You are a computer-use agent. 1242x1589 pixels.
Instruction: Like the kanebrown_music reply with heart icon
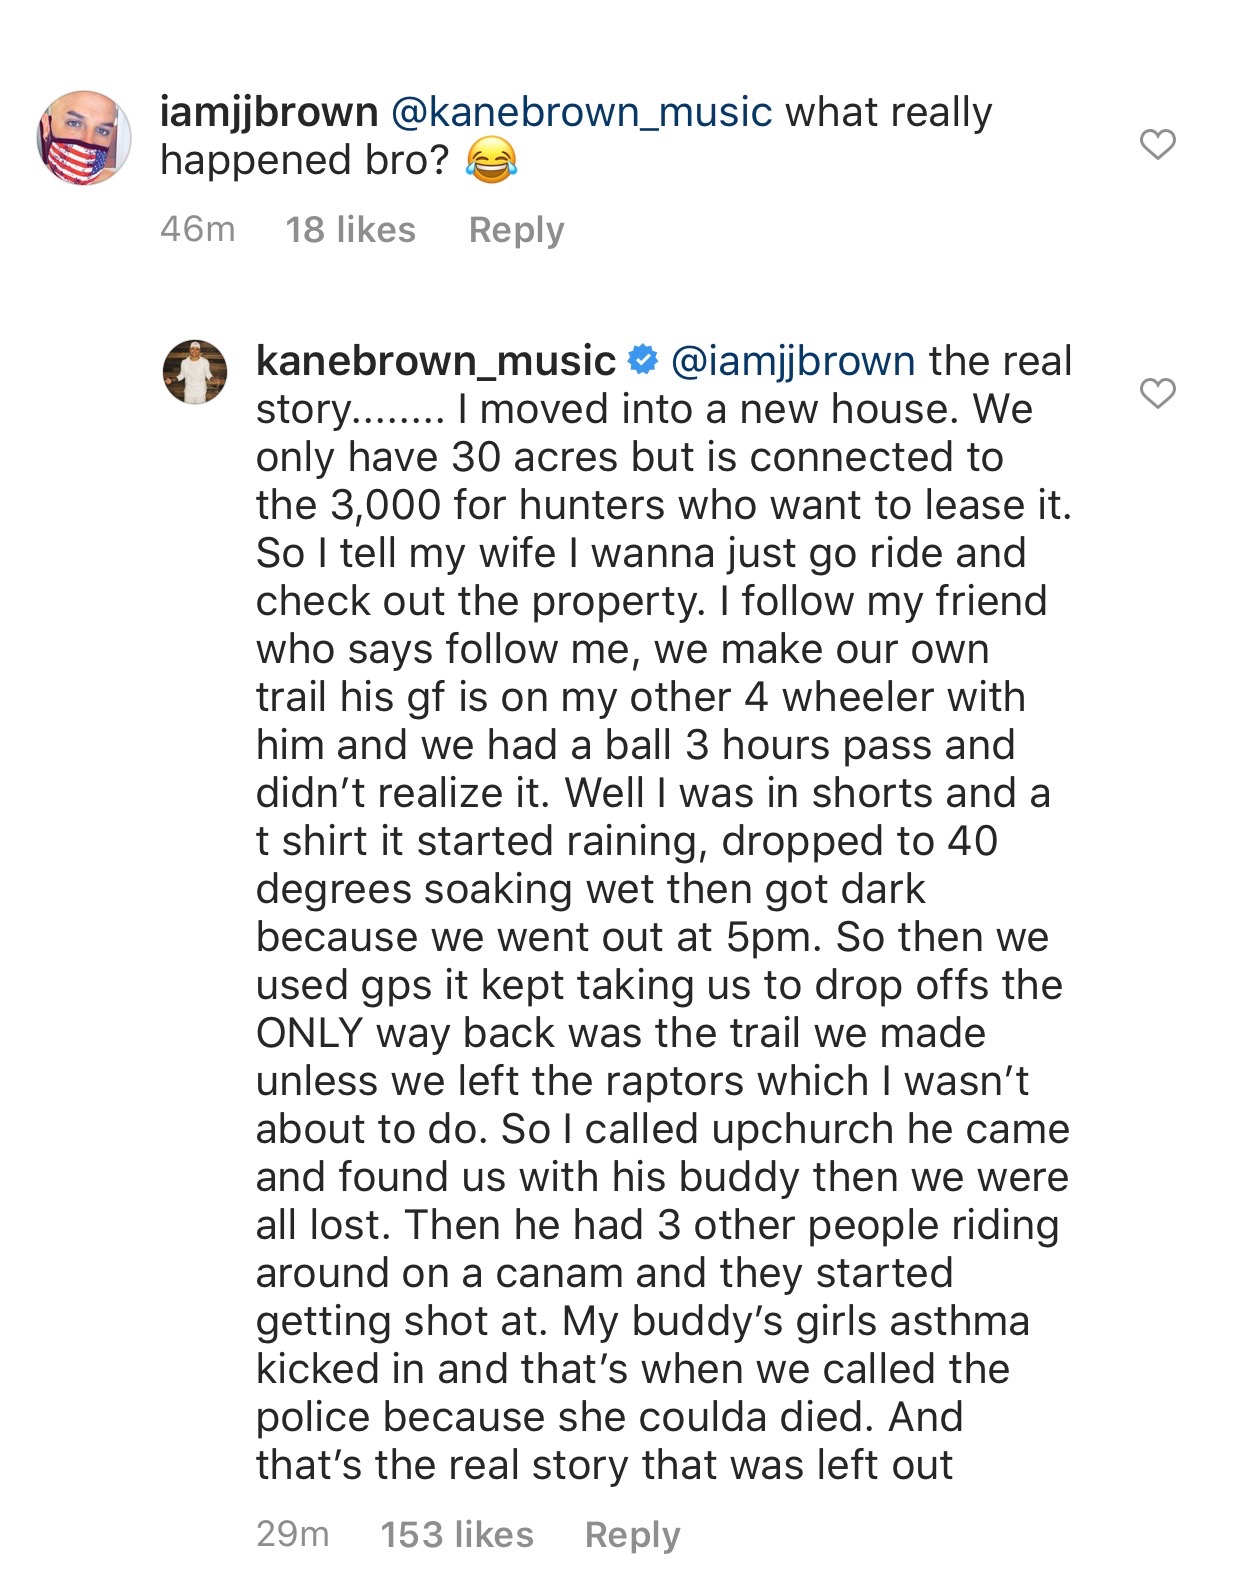pos(1158,394)
